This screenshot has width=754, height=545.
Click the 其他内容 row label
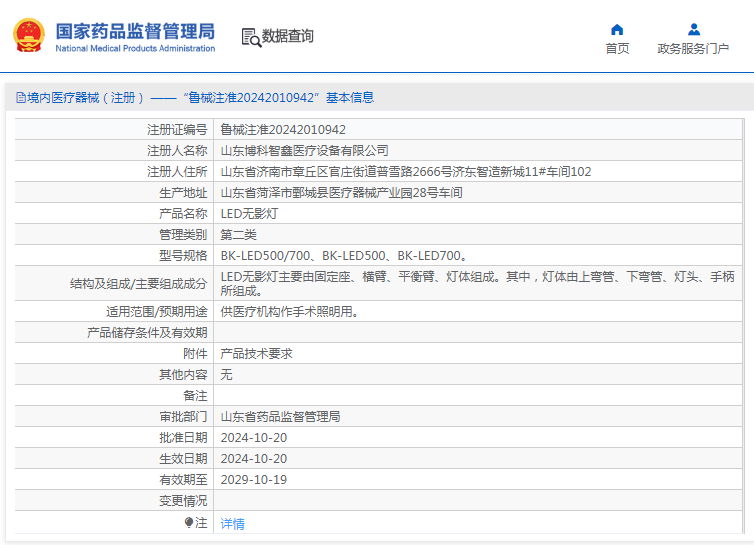point(183,375)
